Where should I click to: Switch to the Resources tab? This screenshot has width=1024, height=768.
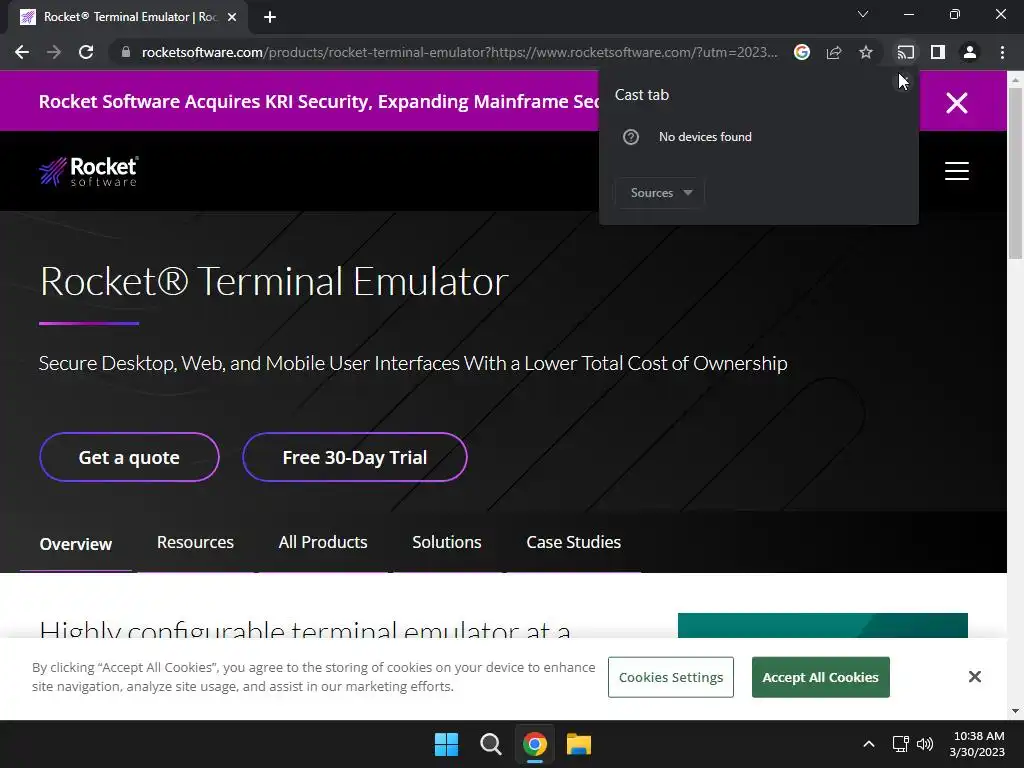[195, 542]
